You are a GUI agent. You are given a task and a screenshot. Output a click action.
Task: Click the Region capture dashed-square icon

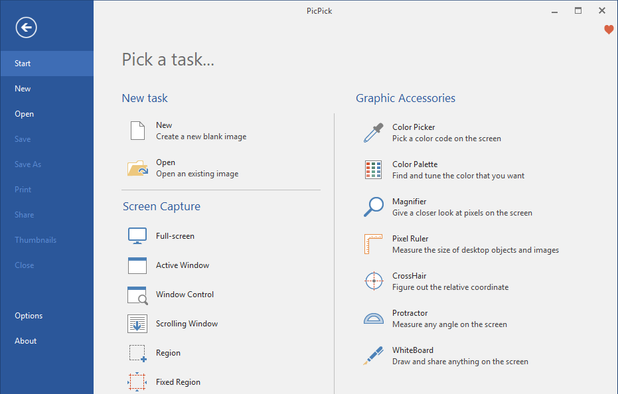tap(138, 353)
